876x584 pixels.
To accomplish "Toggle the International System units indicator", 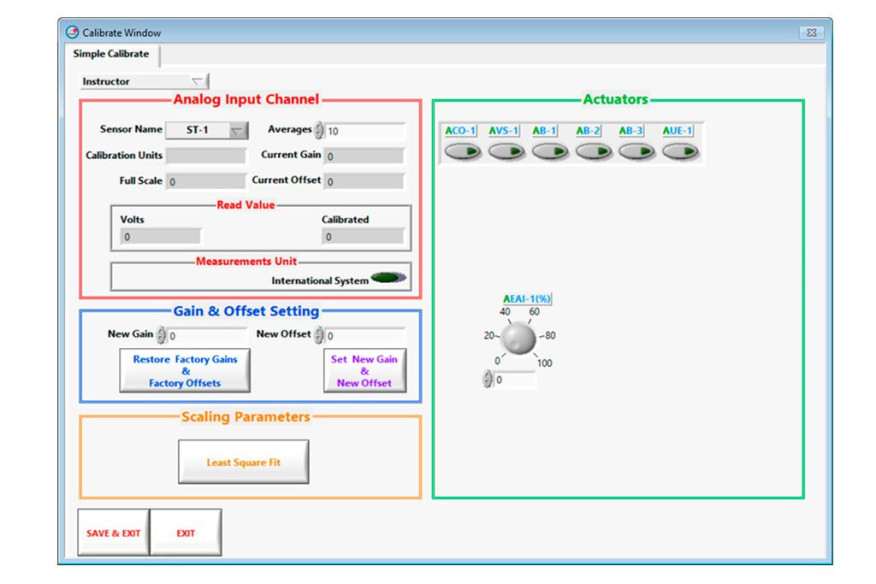I will point(388,278).
